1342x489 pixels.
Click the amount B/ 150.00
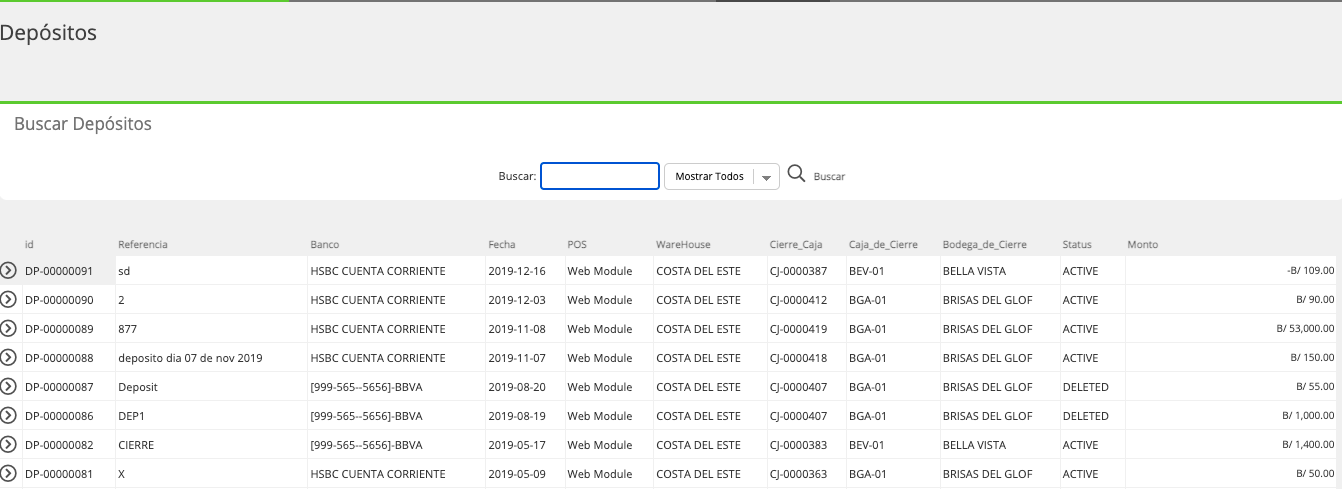coord(1313,358)
